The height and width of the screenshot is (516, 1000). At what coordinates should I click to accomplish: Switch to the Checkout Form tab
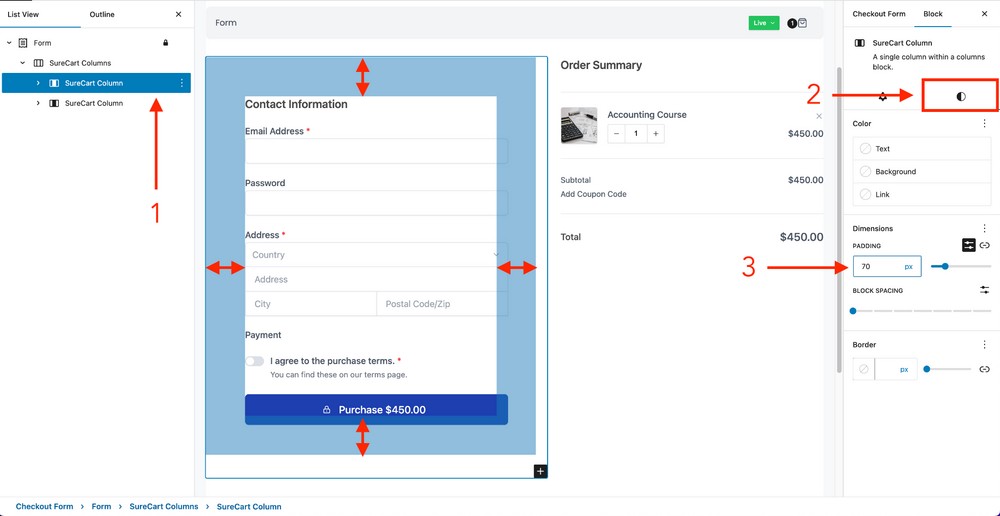click(879, 13)
